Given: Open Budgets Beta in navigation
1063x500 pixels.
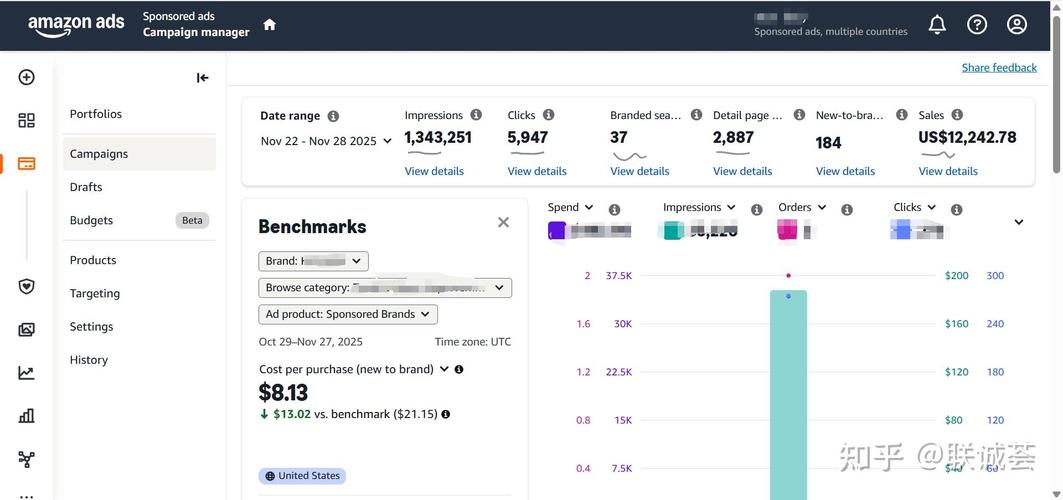Looking at the screenshot, I should [139, 220].
